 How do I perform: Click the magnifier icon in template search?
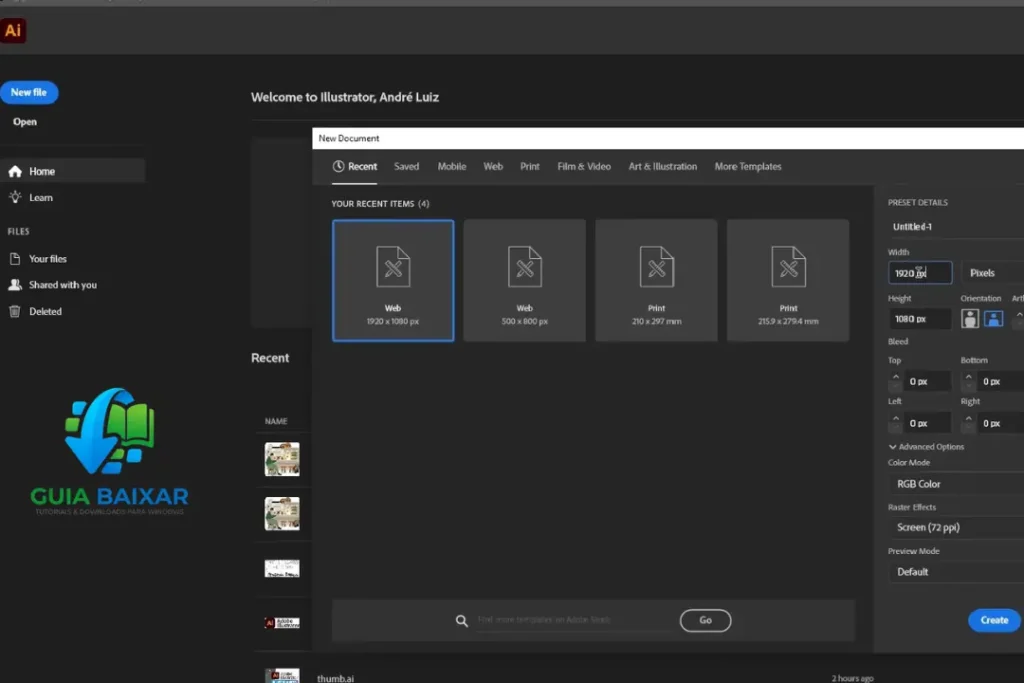tap(462, 620)
